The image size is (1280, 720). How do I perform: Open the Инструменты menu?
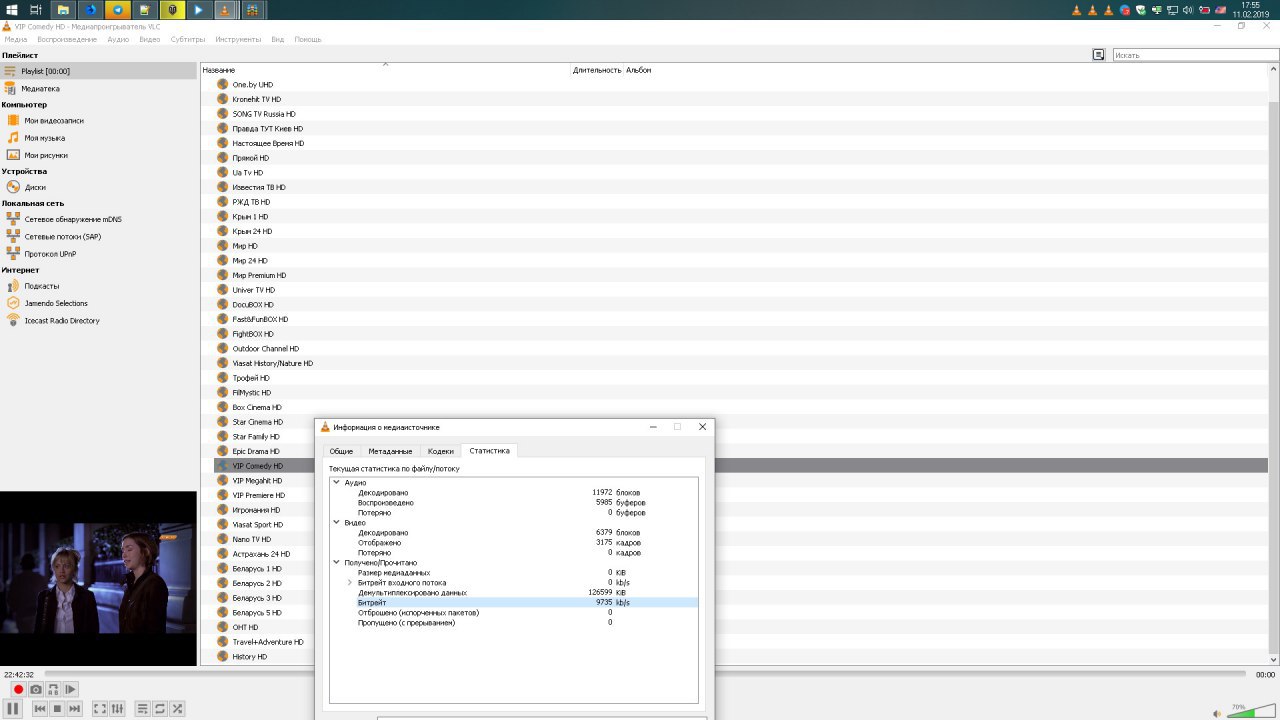pos(238,39)
